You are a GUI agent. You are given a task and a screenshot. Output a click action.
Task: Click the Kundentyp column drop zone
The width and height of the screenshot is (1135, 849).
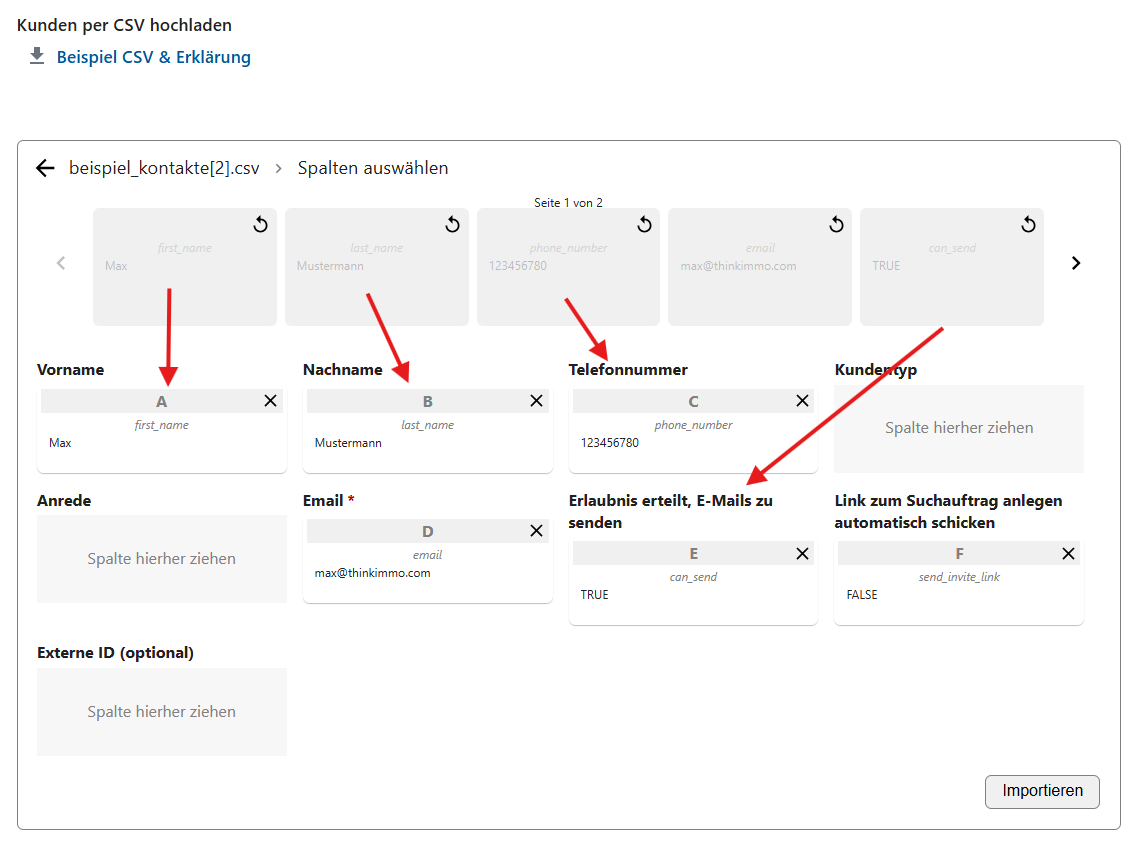959,428
